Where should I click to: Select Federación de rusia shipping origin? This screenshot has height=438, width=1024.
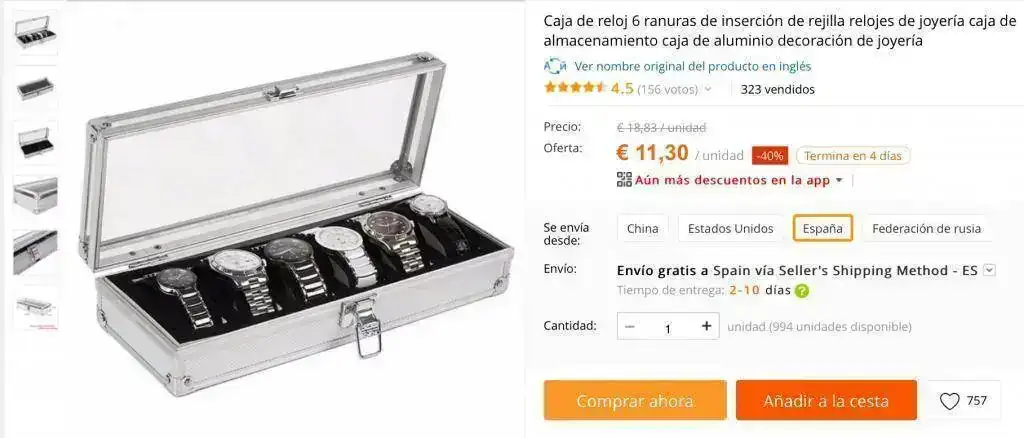[x=926, y=228]
